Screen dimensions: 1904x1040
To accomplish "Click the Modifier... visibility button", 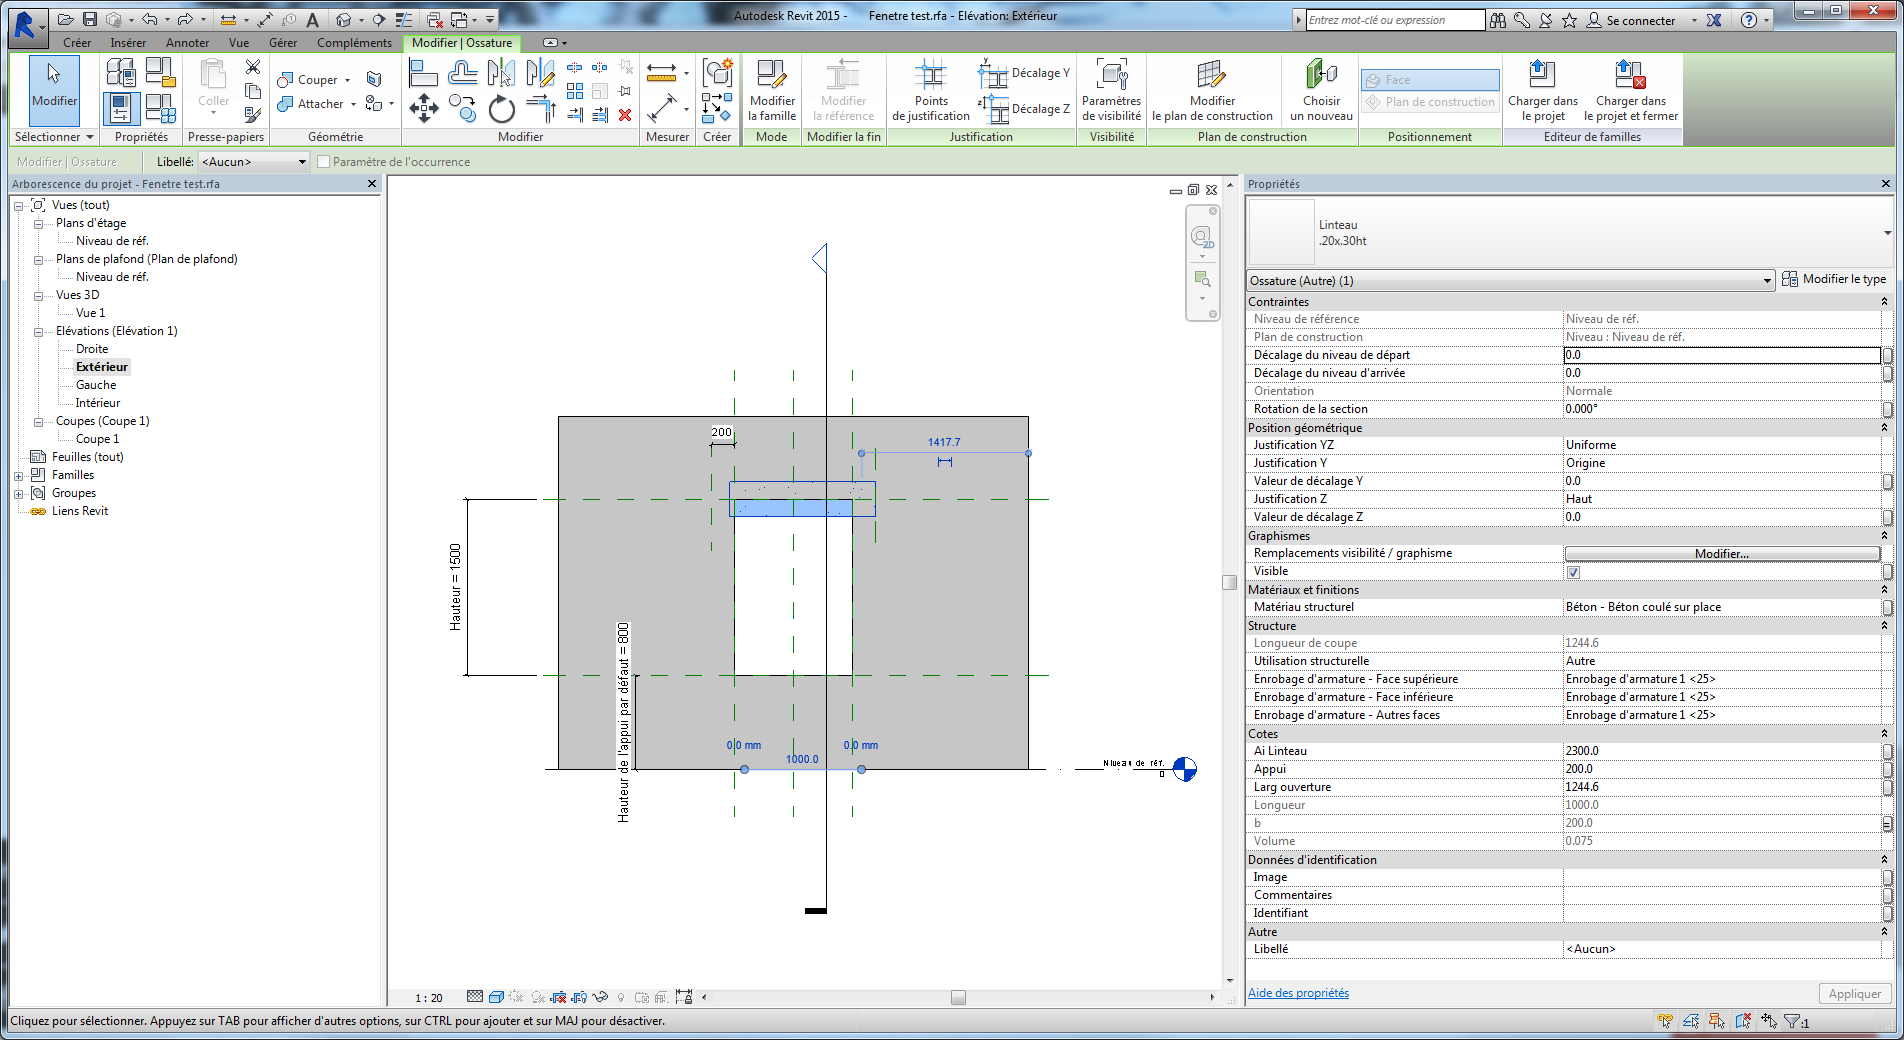I will (x=1721, y=554).
